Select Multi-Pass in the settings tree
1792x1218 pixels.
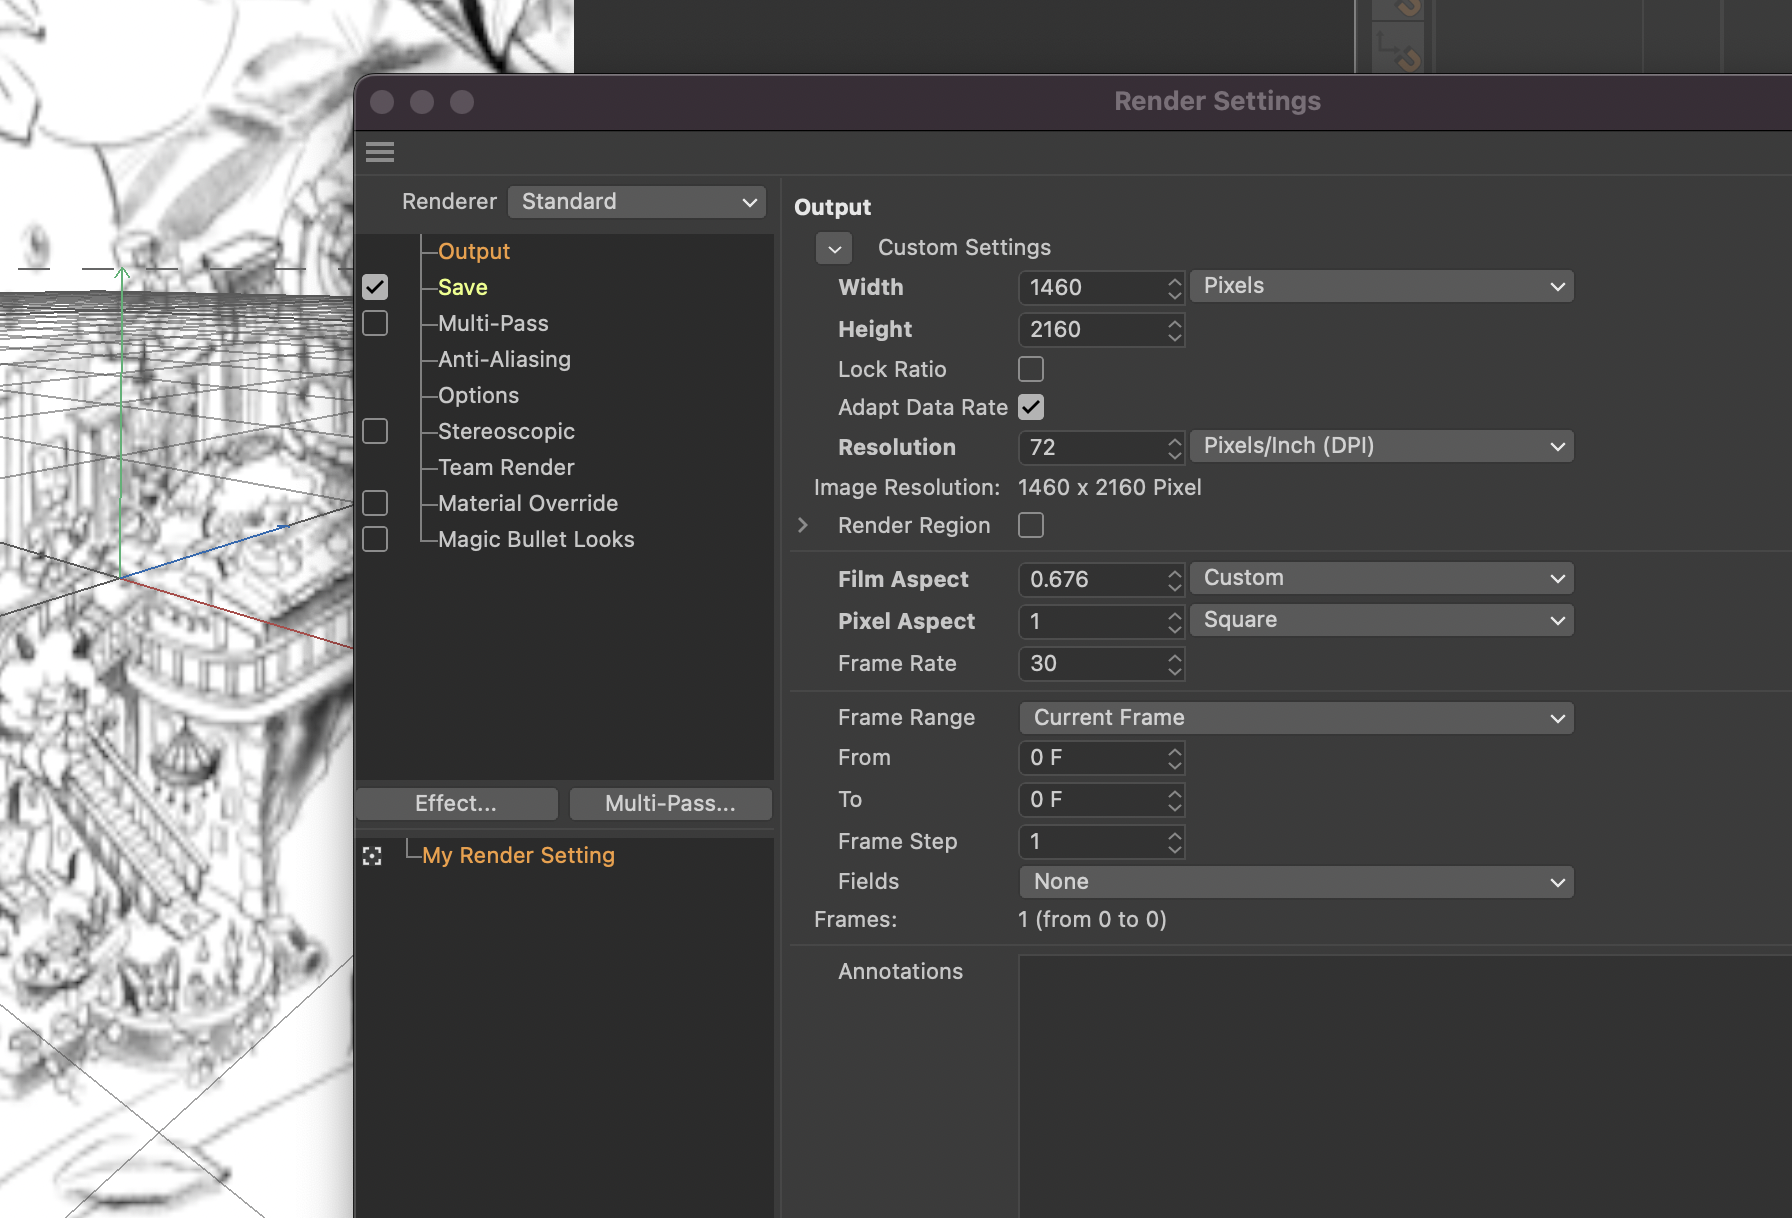pos(493,323)
